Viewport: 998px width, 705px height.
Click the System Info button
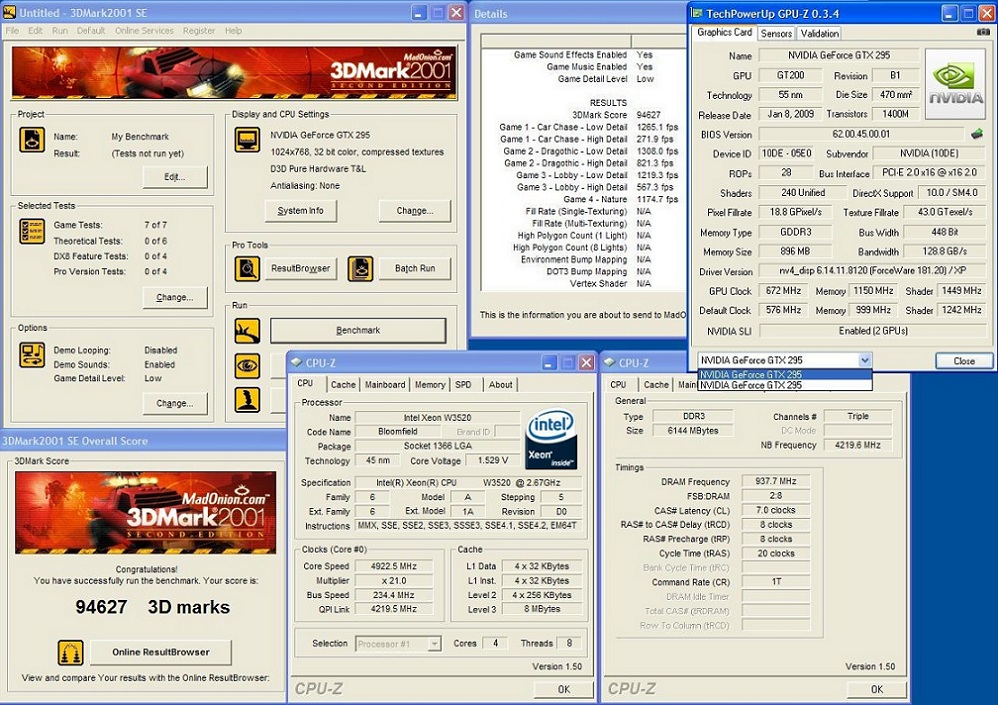tap(300, 211)
